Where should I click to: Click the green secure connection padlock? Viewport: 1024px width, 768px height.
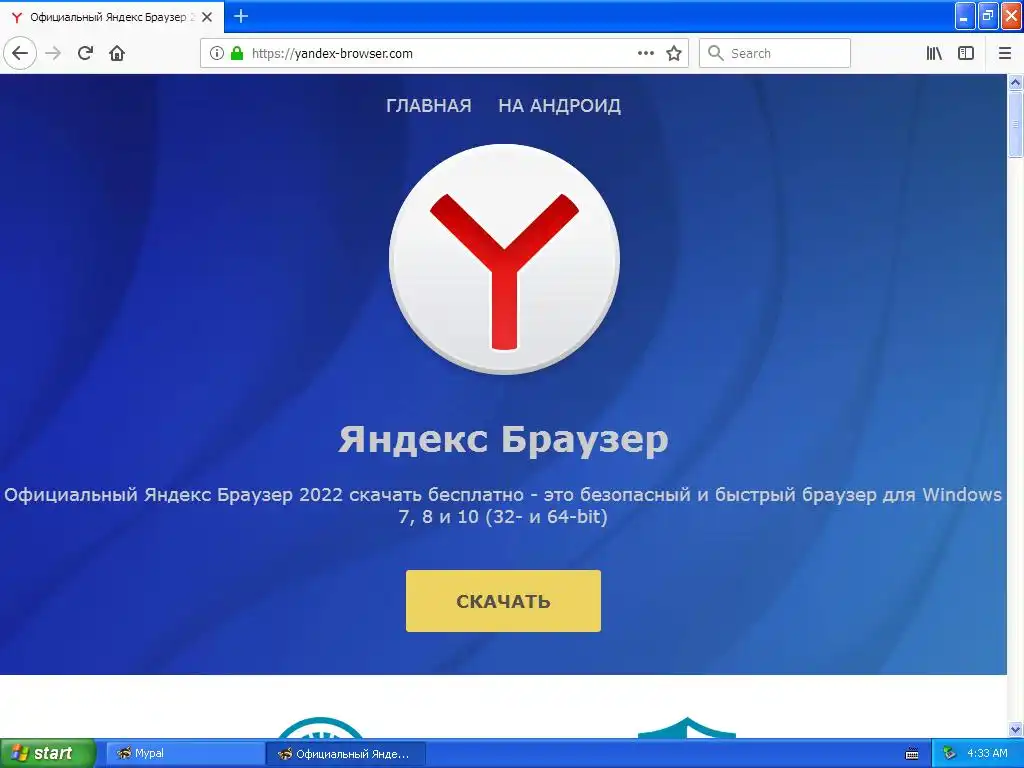point(236,53)
